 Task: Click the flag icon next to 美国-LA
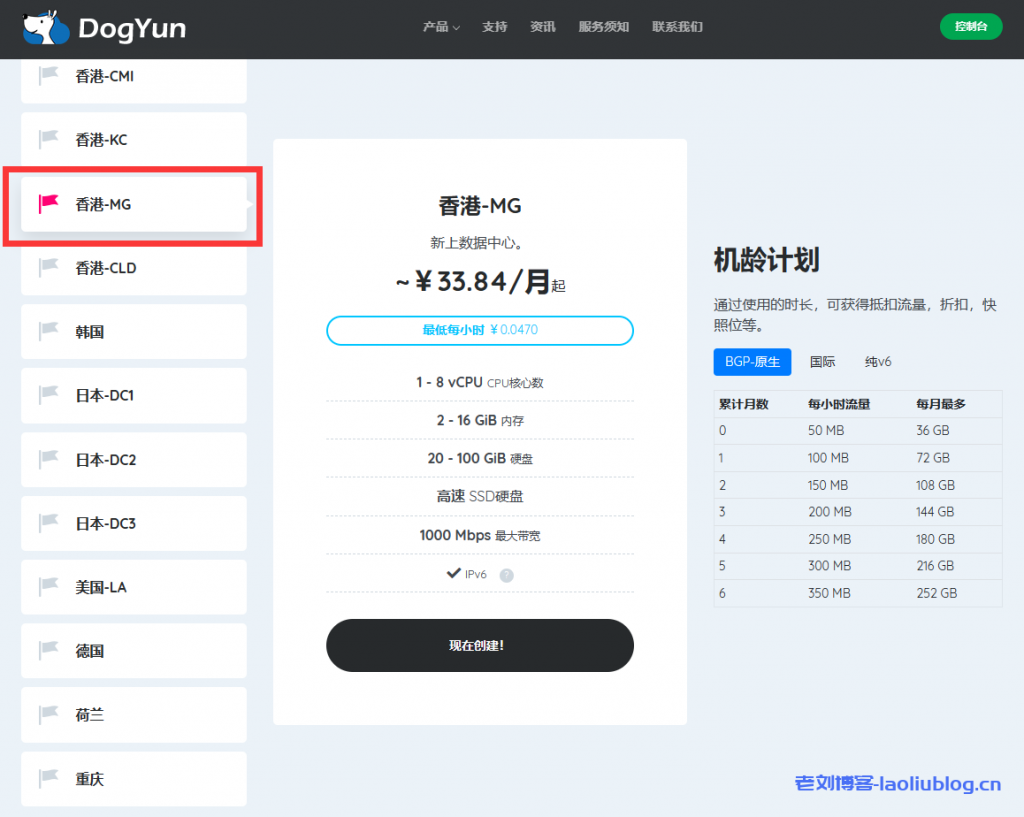(48, 587)
